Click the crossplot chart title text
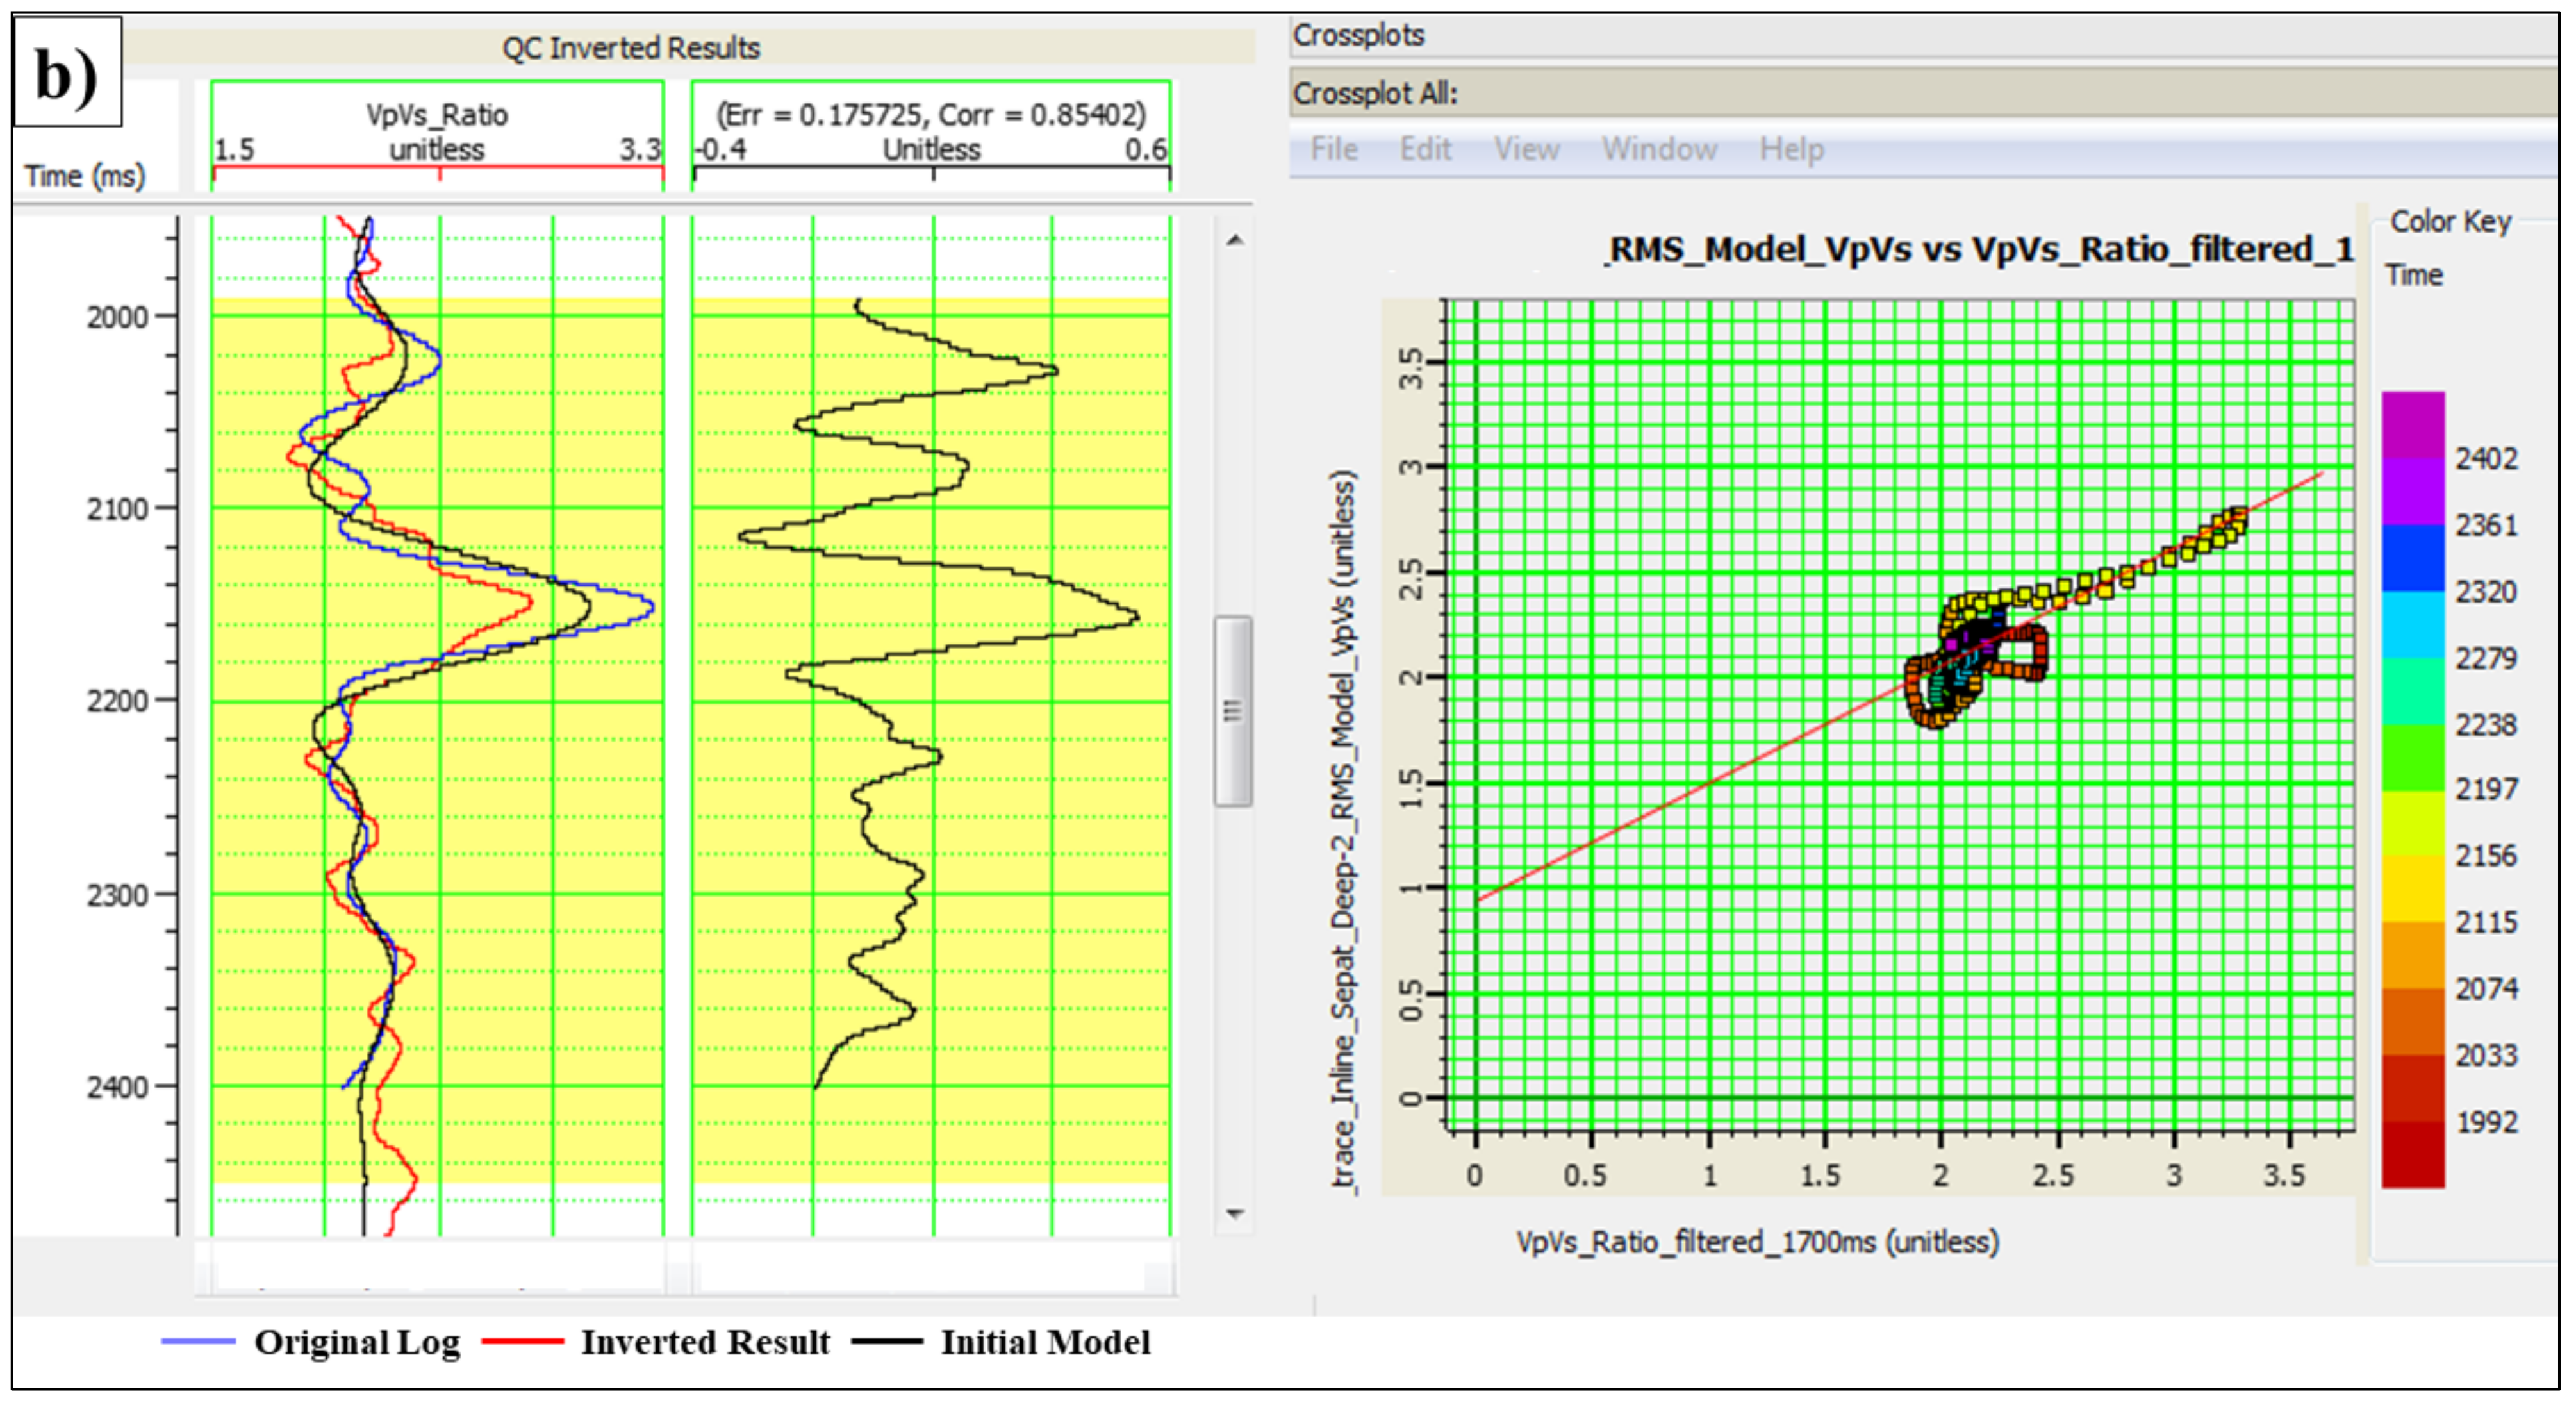 click(x=1979, y=249)
